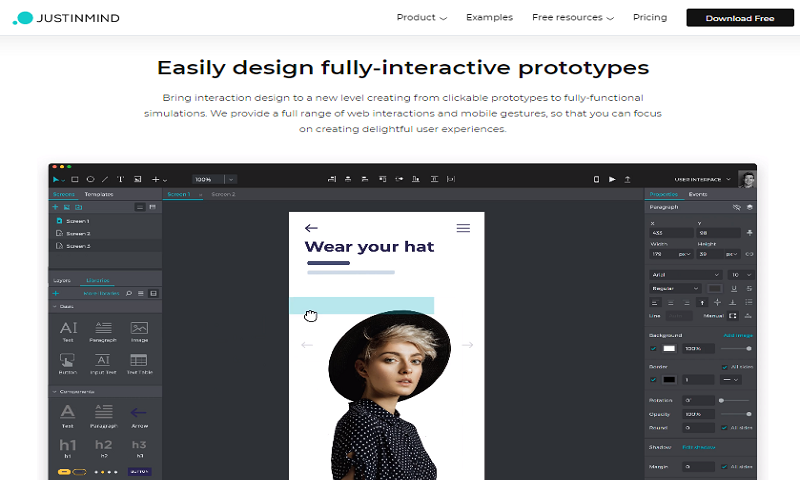Viewport: 800px width, 480px height.
Task: Switch to the Events tab
Action: point(698,194)
